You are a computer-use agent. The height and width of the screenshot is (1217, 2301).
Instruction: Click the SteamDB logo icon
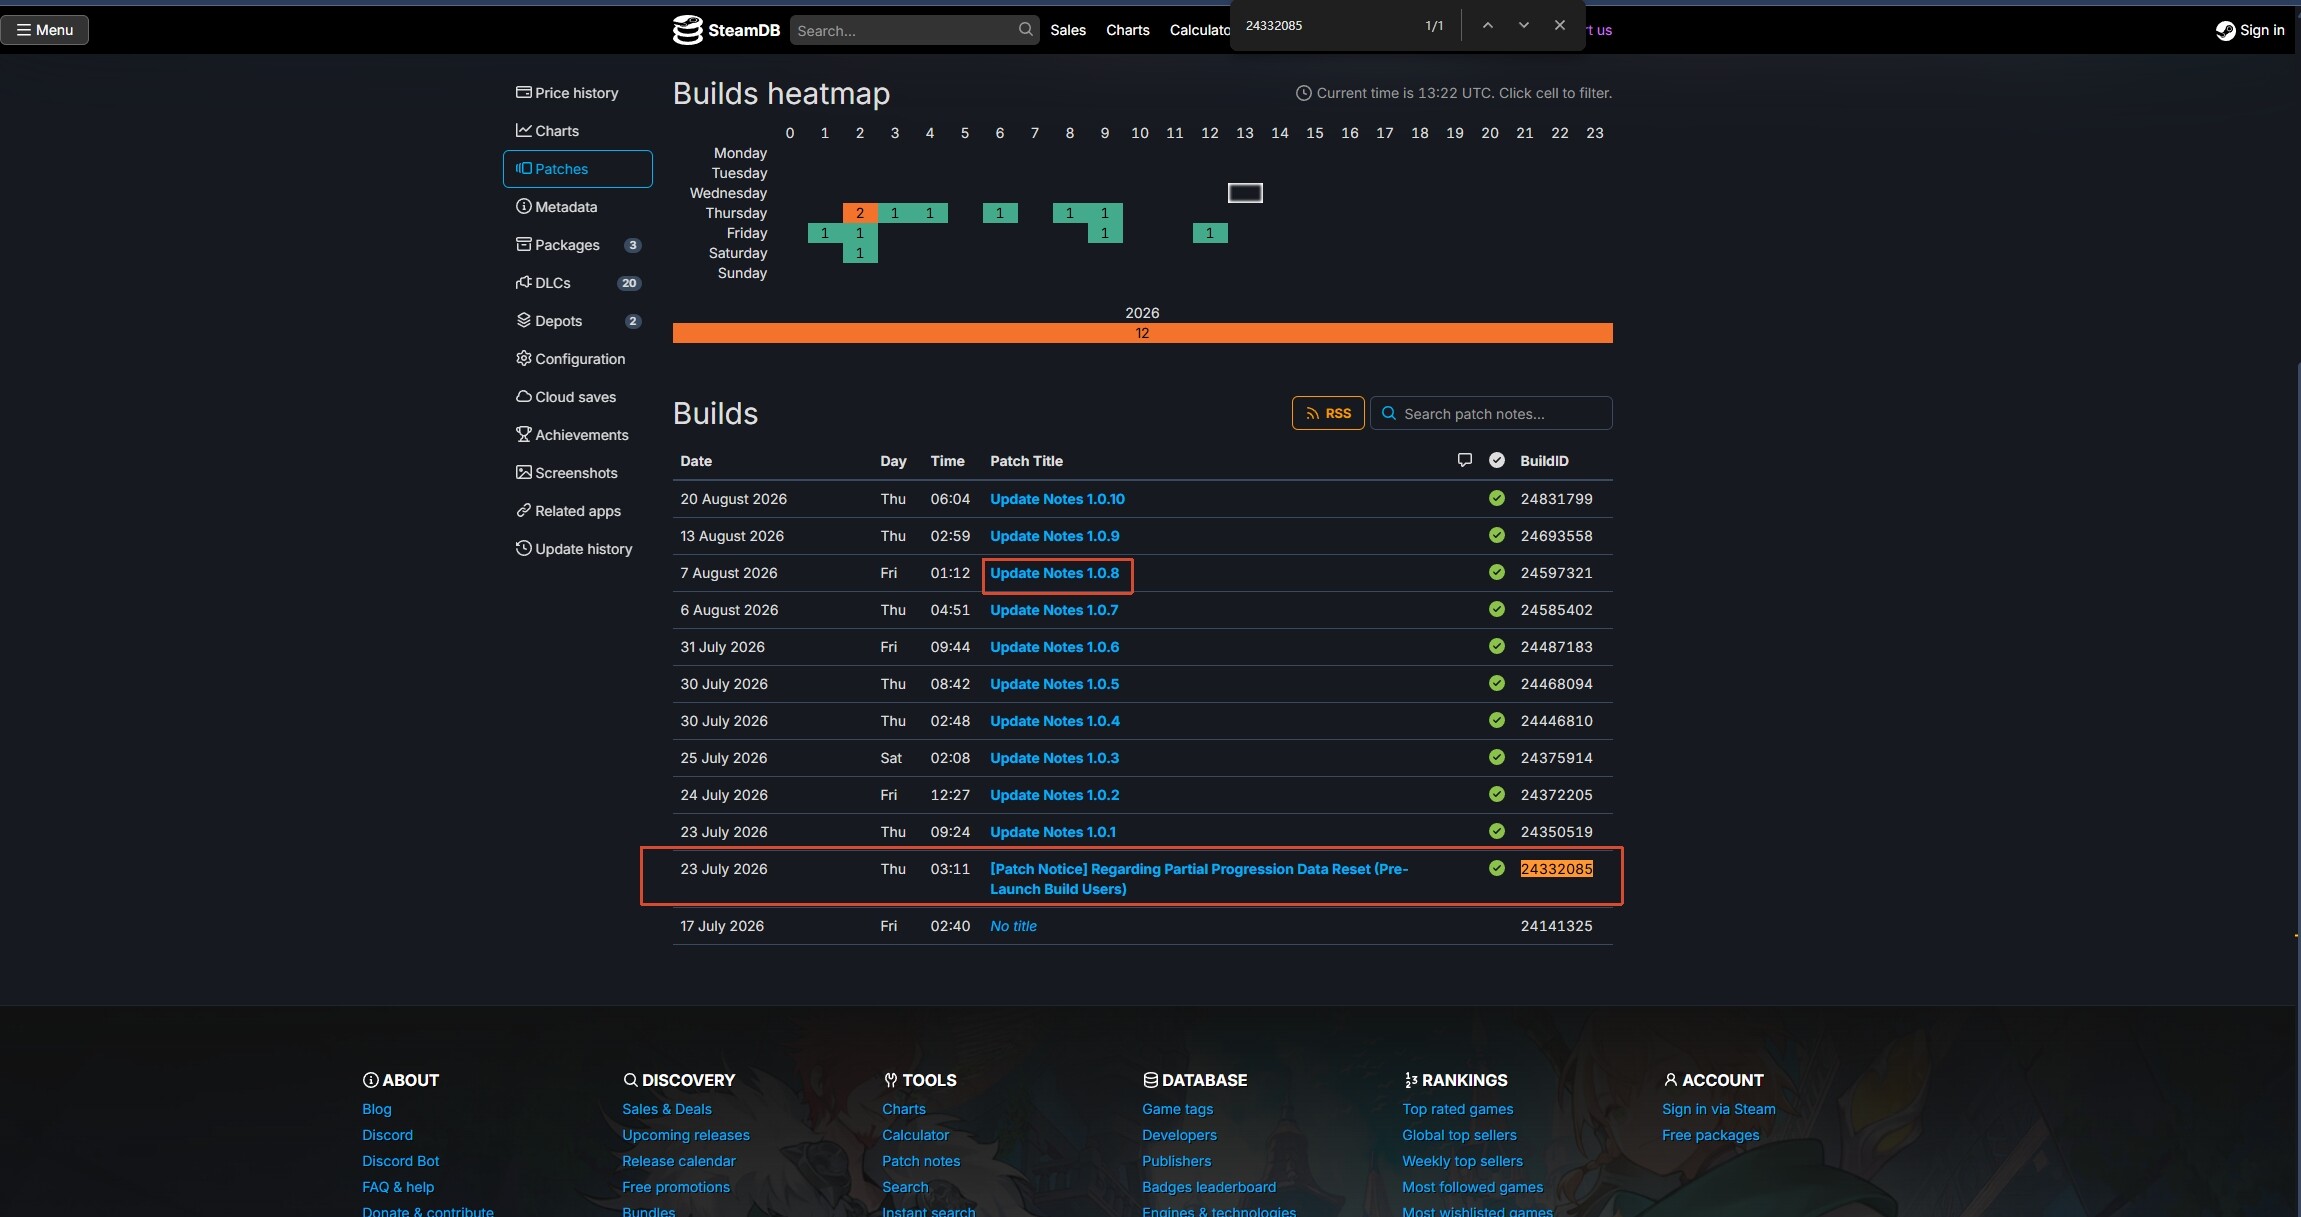tap(687, 30)
